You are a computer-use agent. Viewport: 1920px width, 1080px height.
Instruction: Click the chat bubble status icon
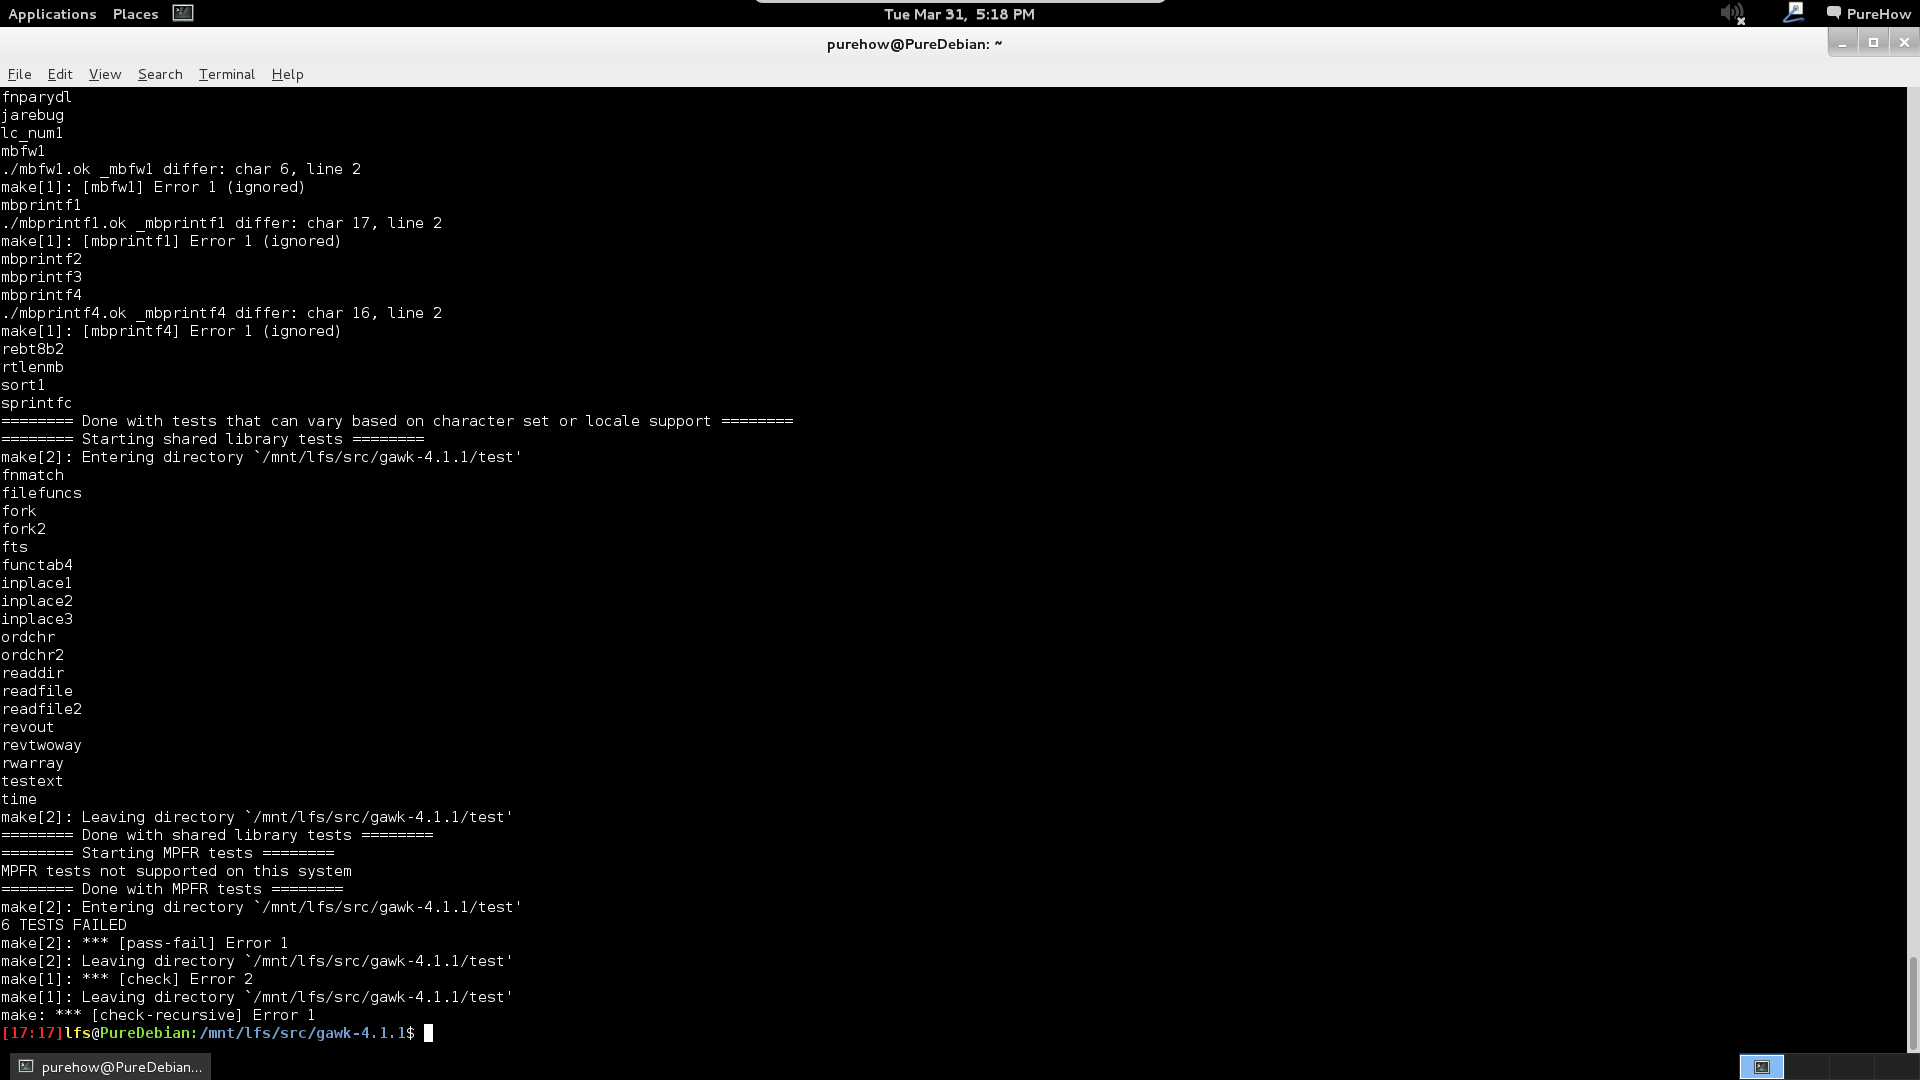pos(1833,13)
